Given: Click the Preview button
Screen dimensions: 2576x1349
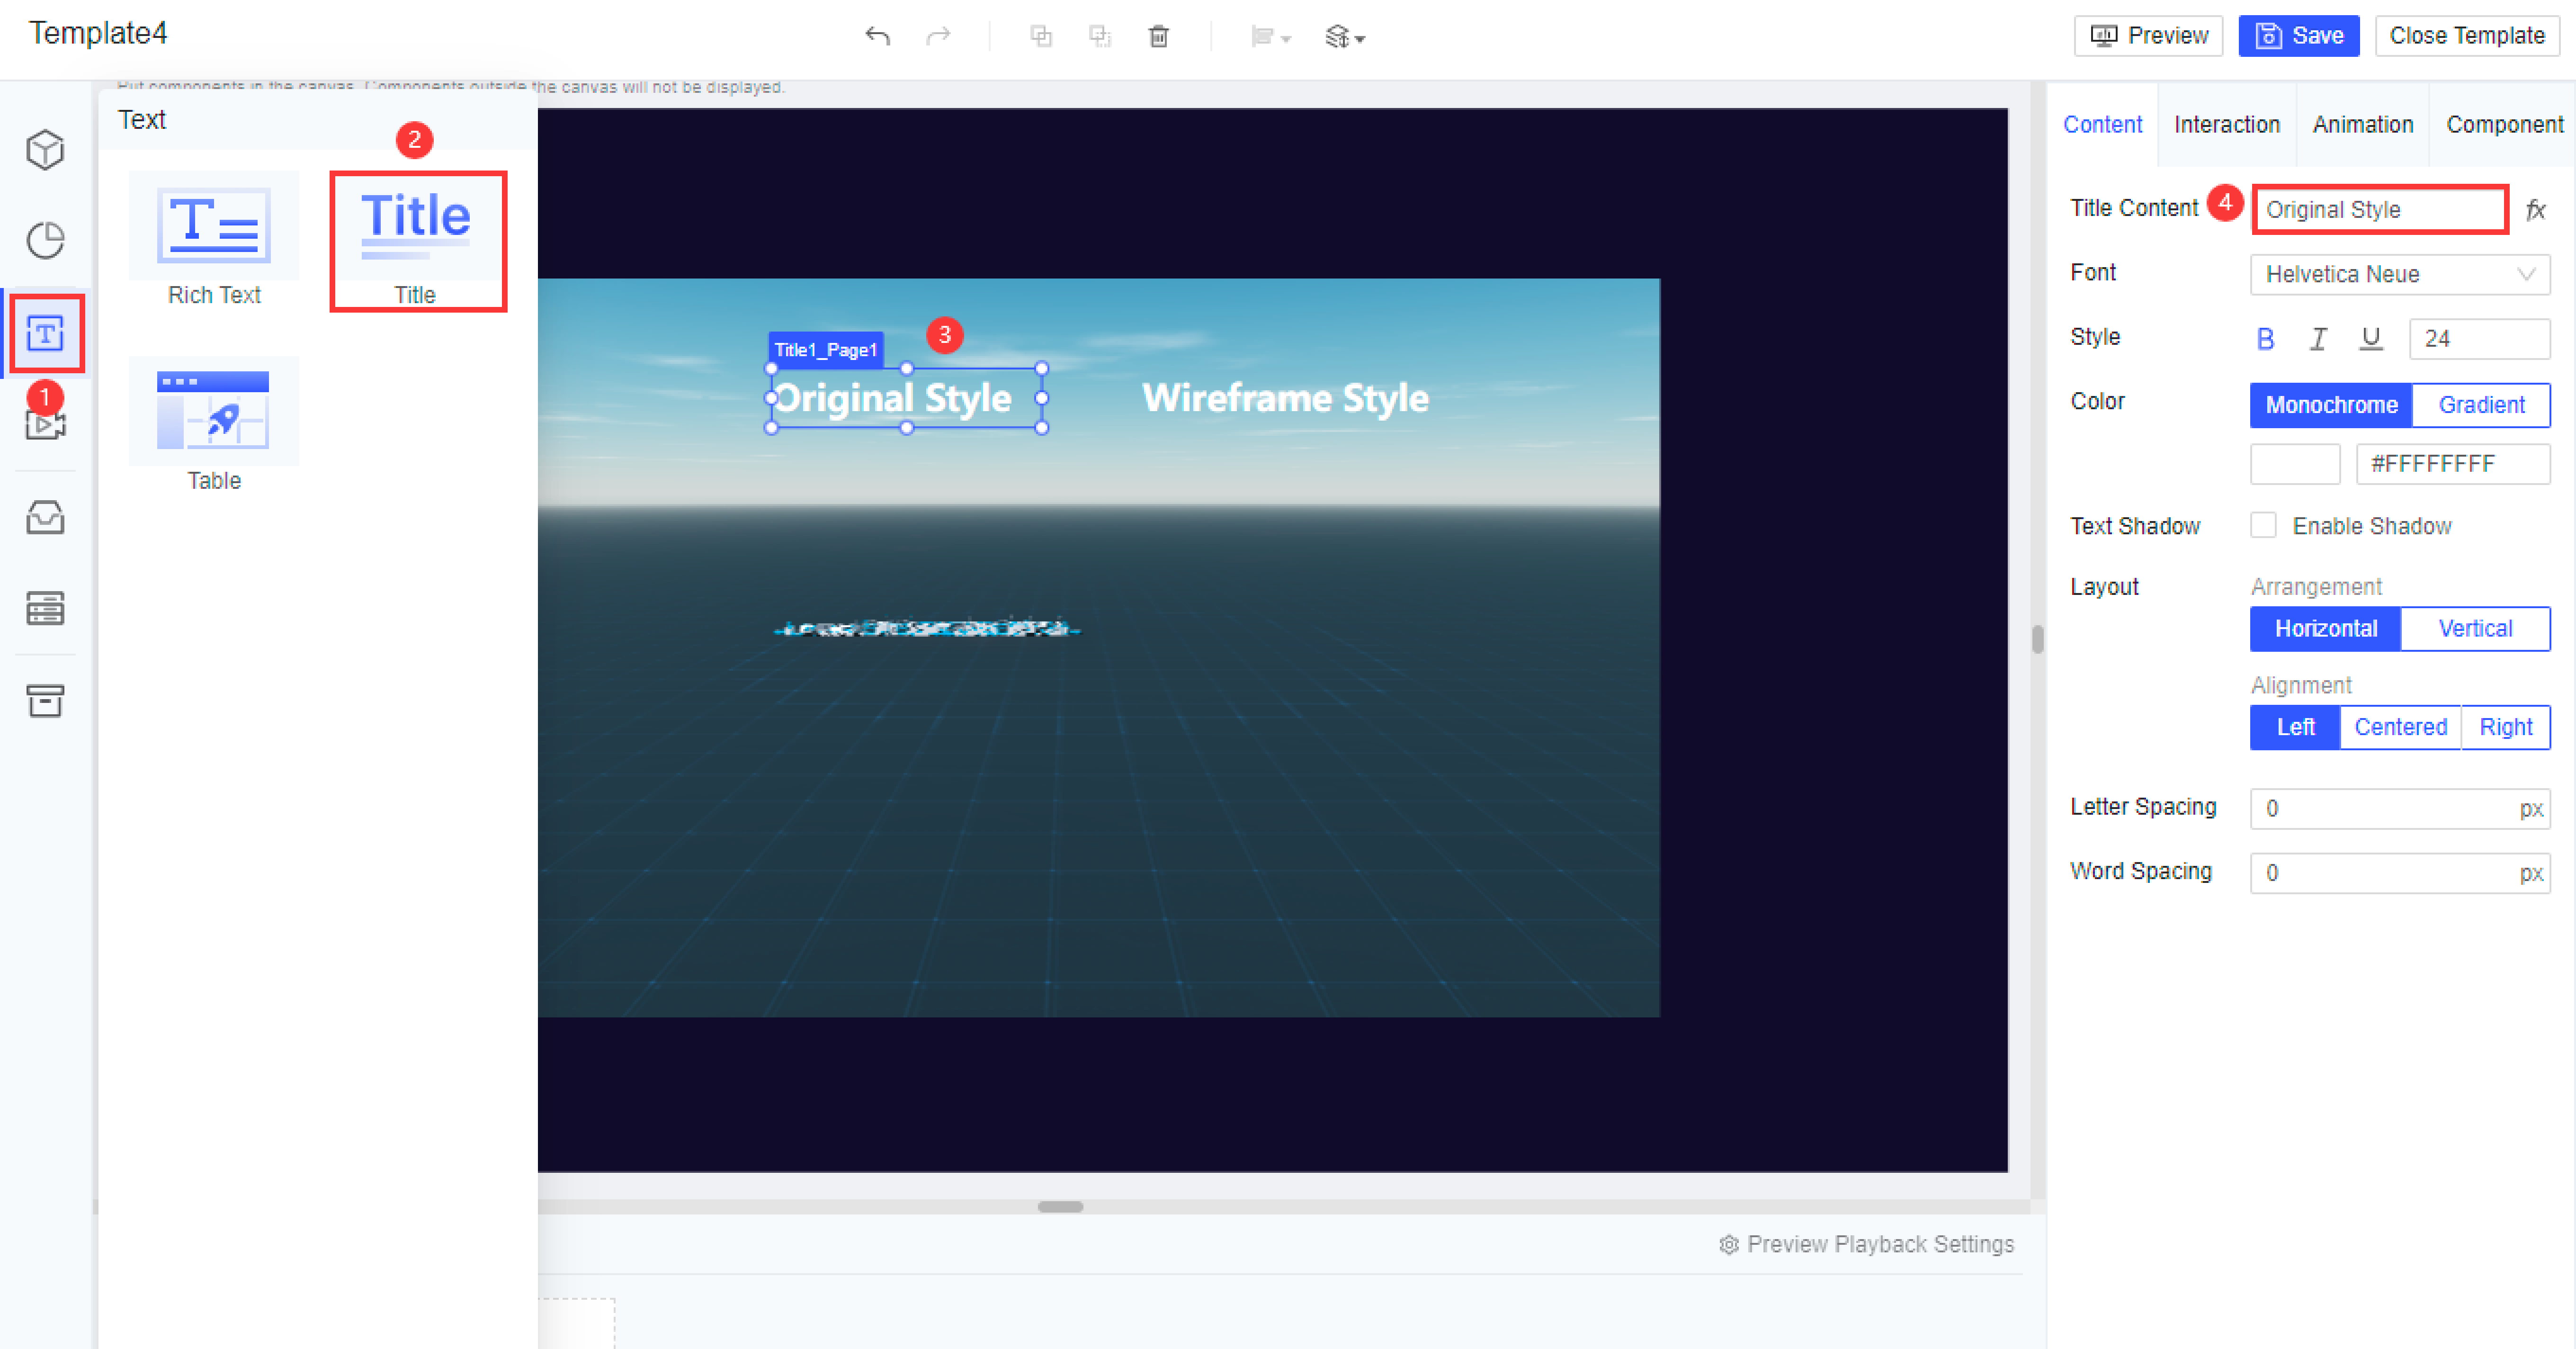Looking at the screenshot, I should point(2148,36).
